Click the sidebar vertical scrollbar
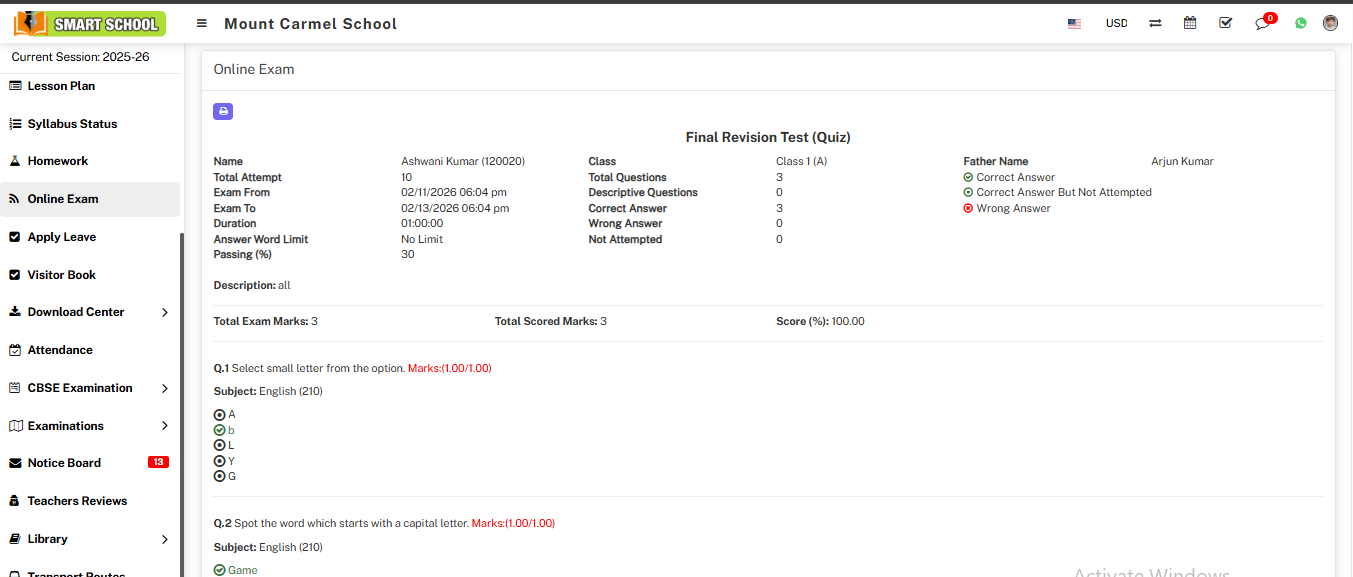The image size is (1353, 577). tap(182, 400)
